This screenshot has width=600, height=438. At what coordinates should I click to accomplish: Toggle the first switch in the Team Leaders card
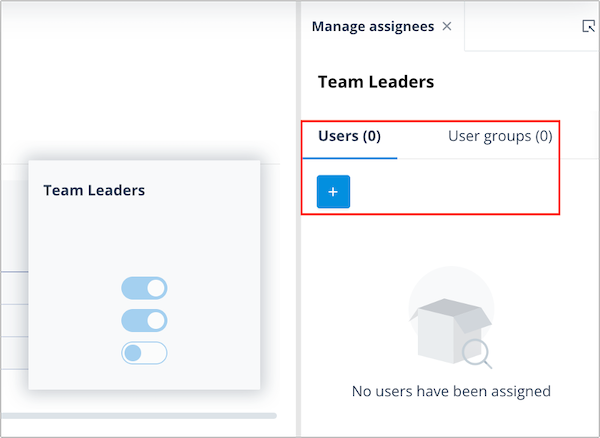[144, 288]
